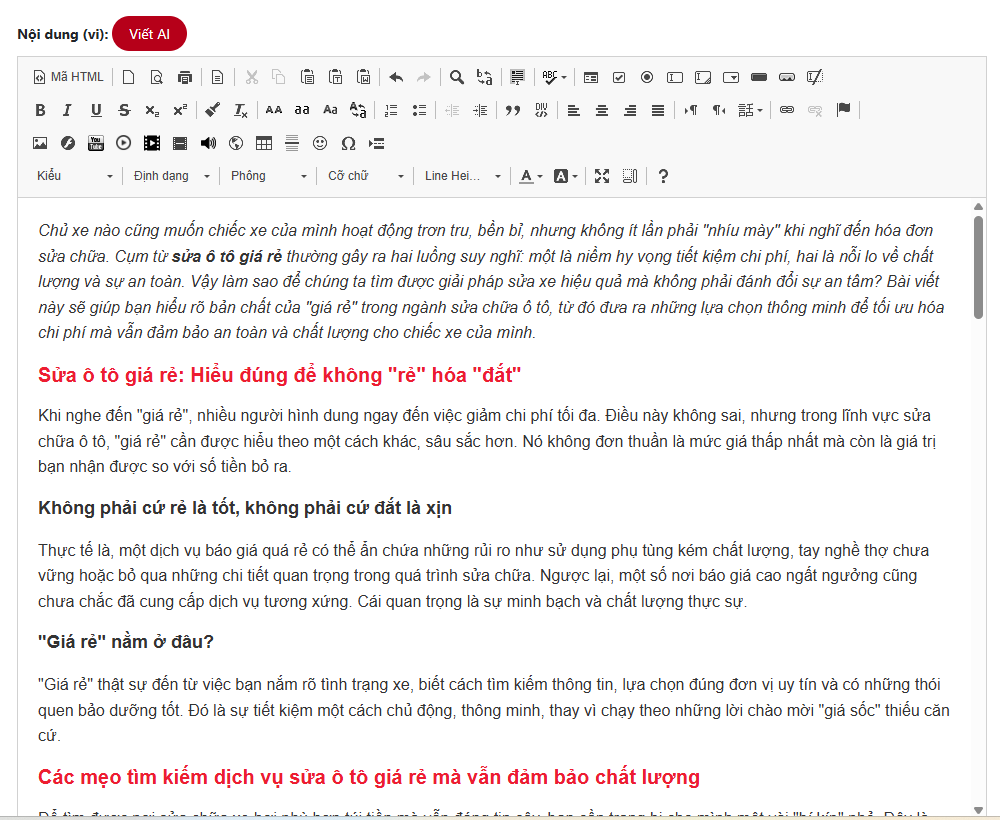Justify the text alignment
This screenshot has height=820, width=1000.
coord(658,110)
